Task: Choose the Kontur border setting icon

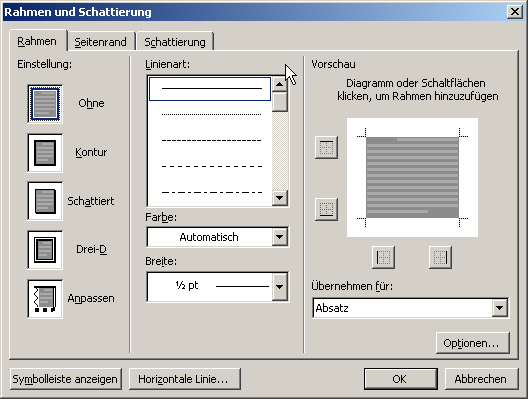Action: point(45,153)
